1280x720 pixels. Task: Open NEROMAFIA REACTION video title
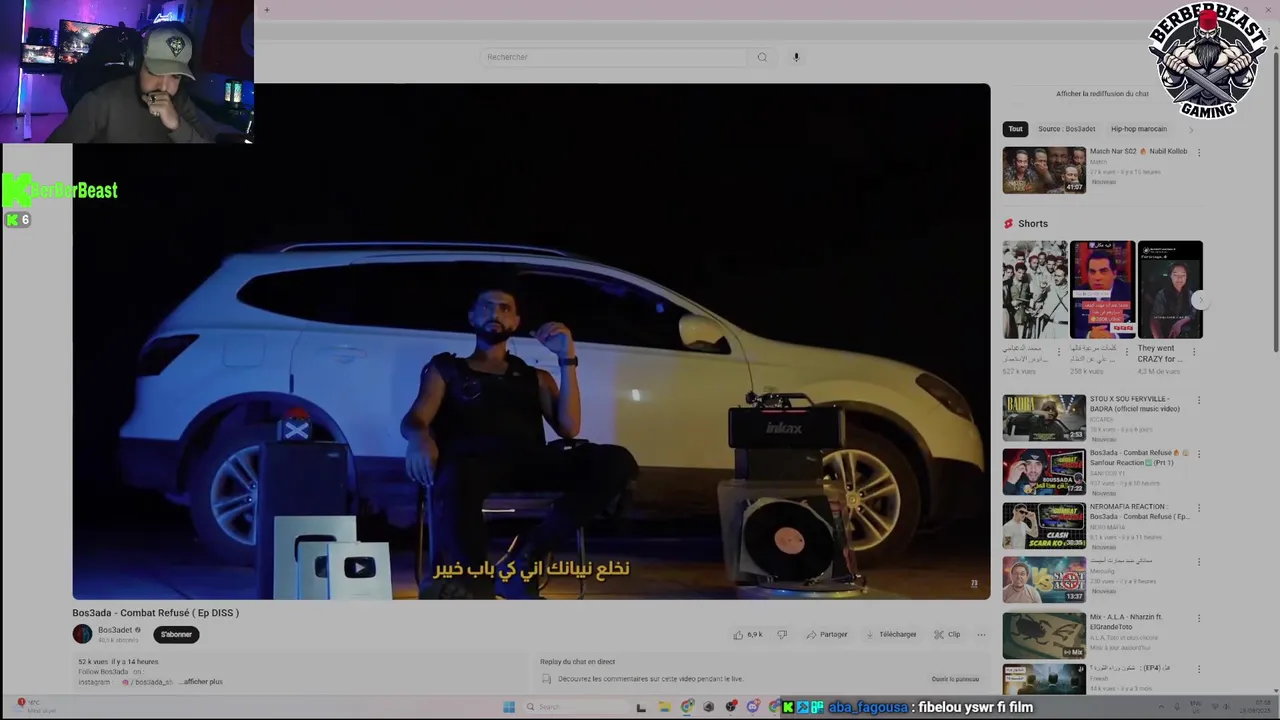1139,512
